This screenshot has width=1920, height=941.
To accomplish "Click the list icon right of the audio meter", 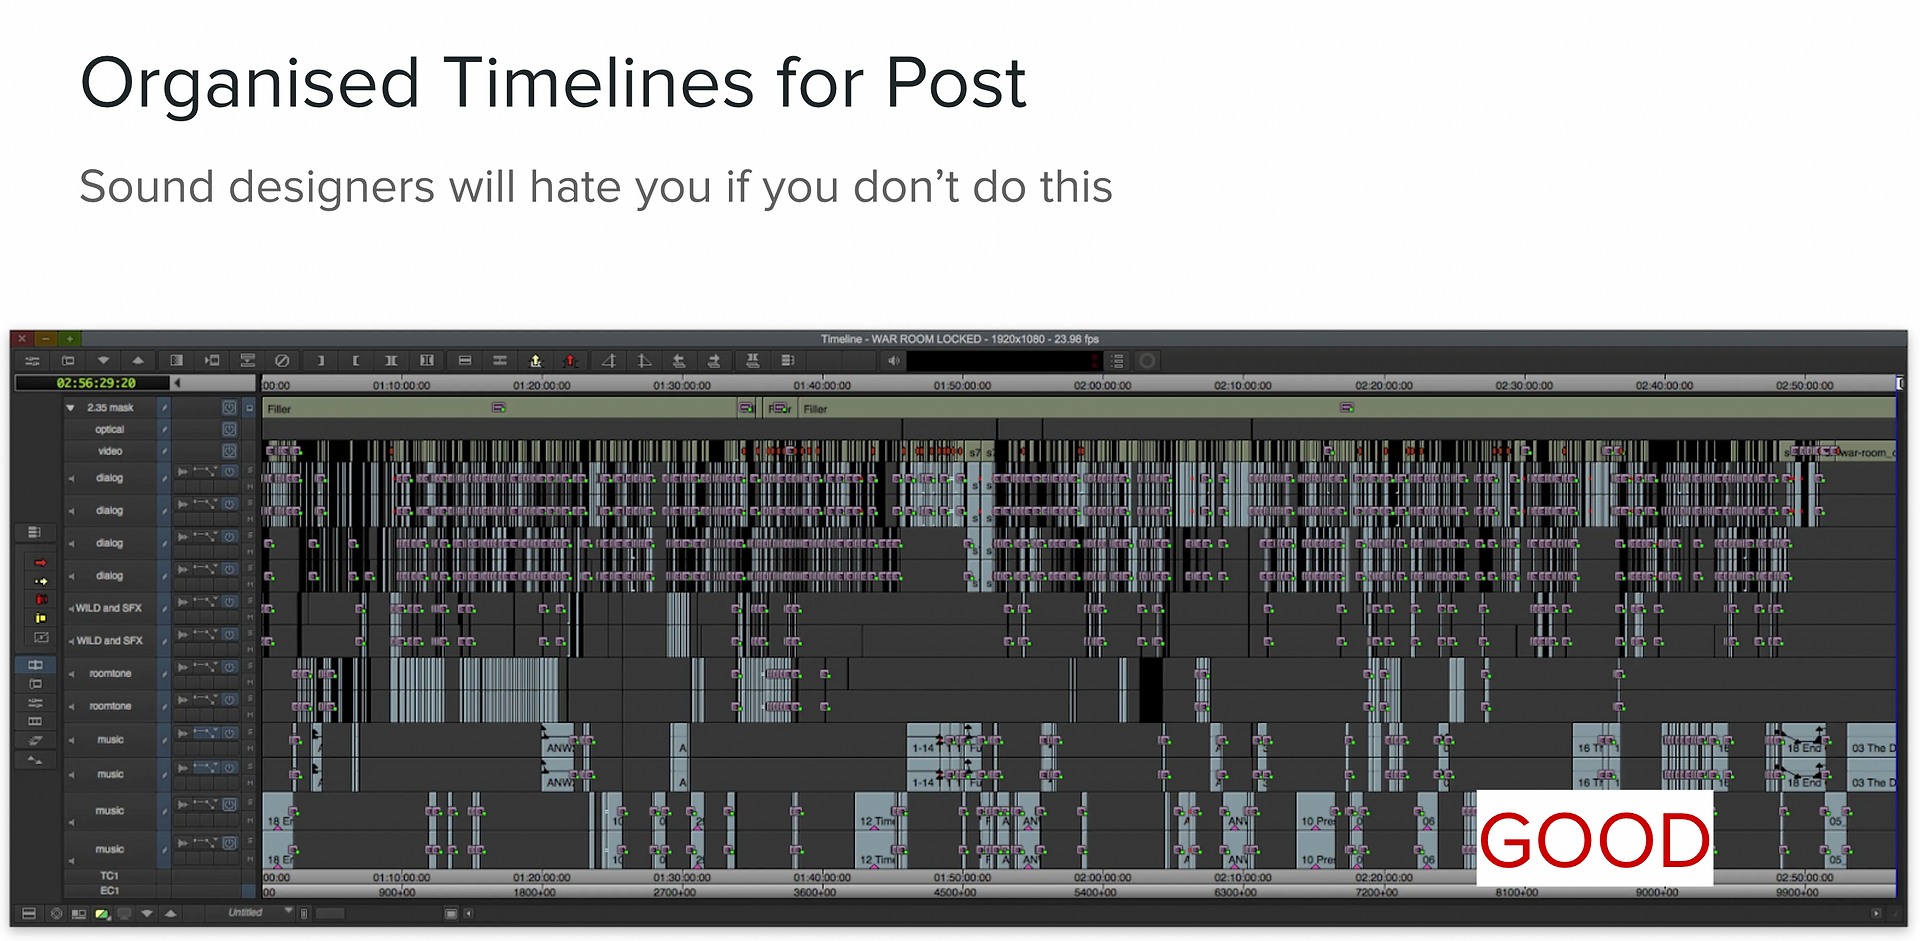I will (1117, 361).
